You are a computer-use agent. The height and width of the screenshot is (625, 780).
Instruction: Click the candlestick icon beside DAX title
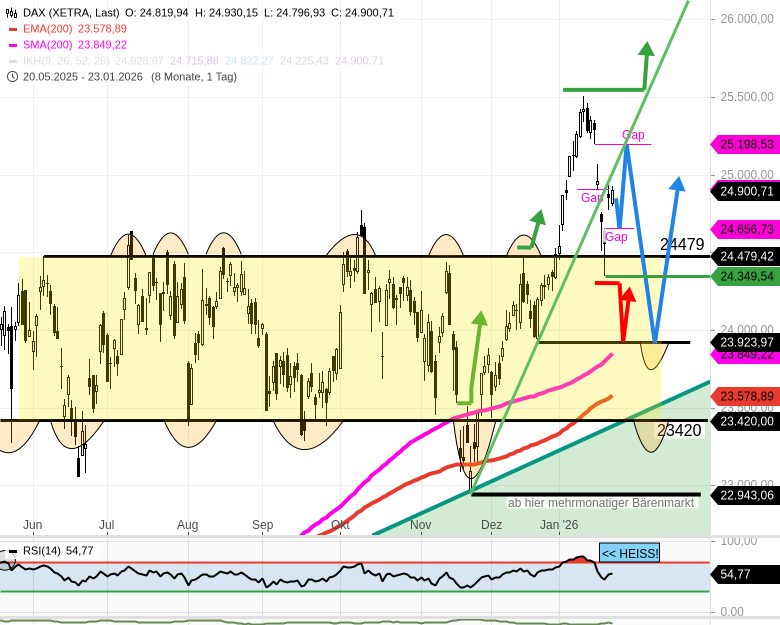pyautogui.click(x=13, y=13)
